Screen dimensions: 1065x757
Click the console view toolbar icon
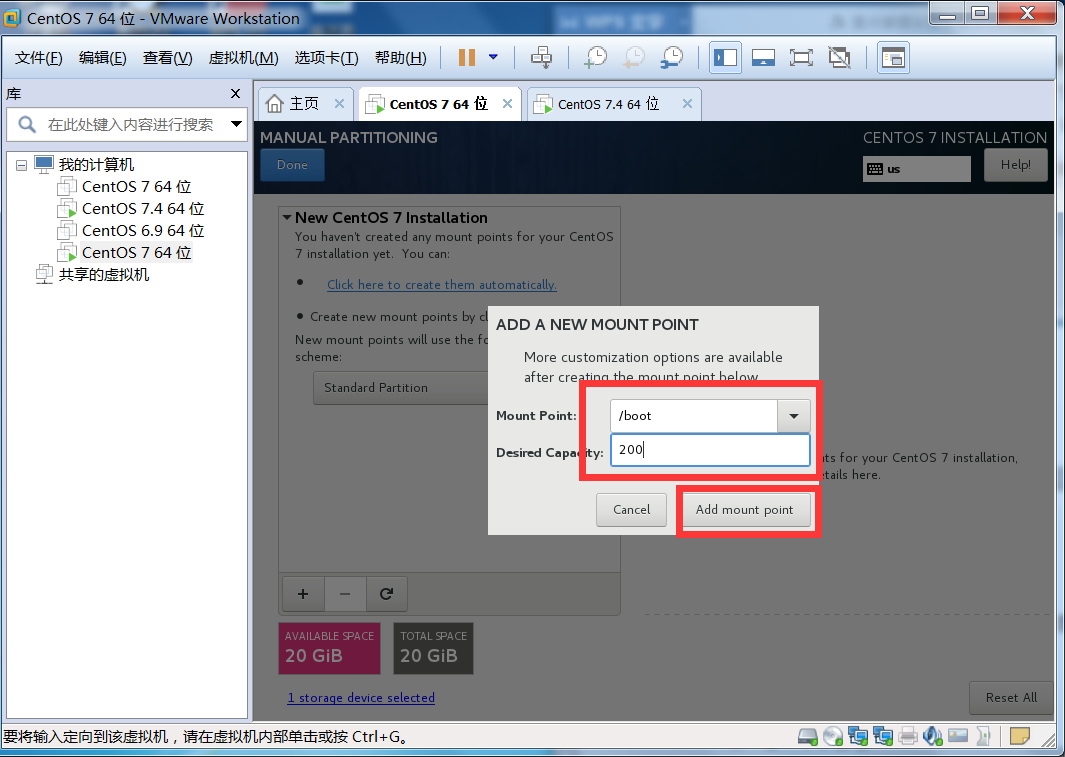pyautogui.click(x=763, y=58)
